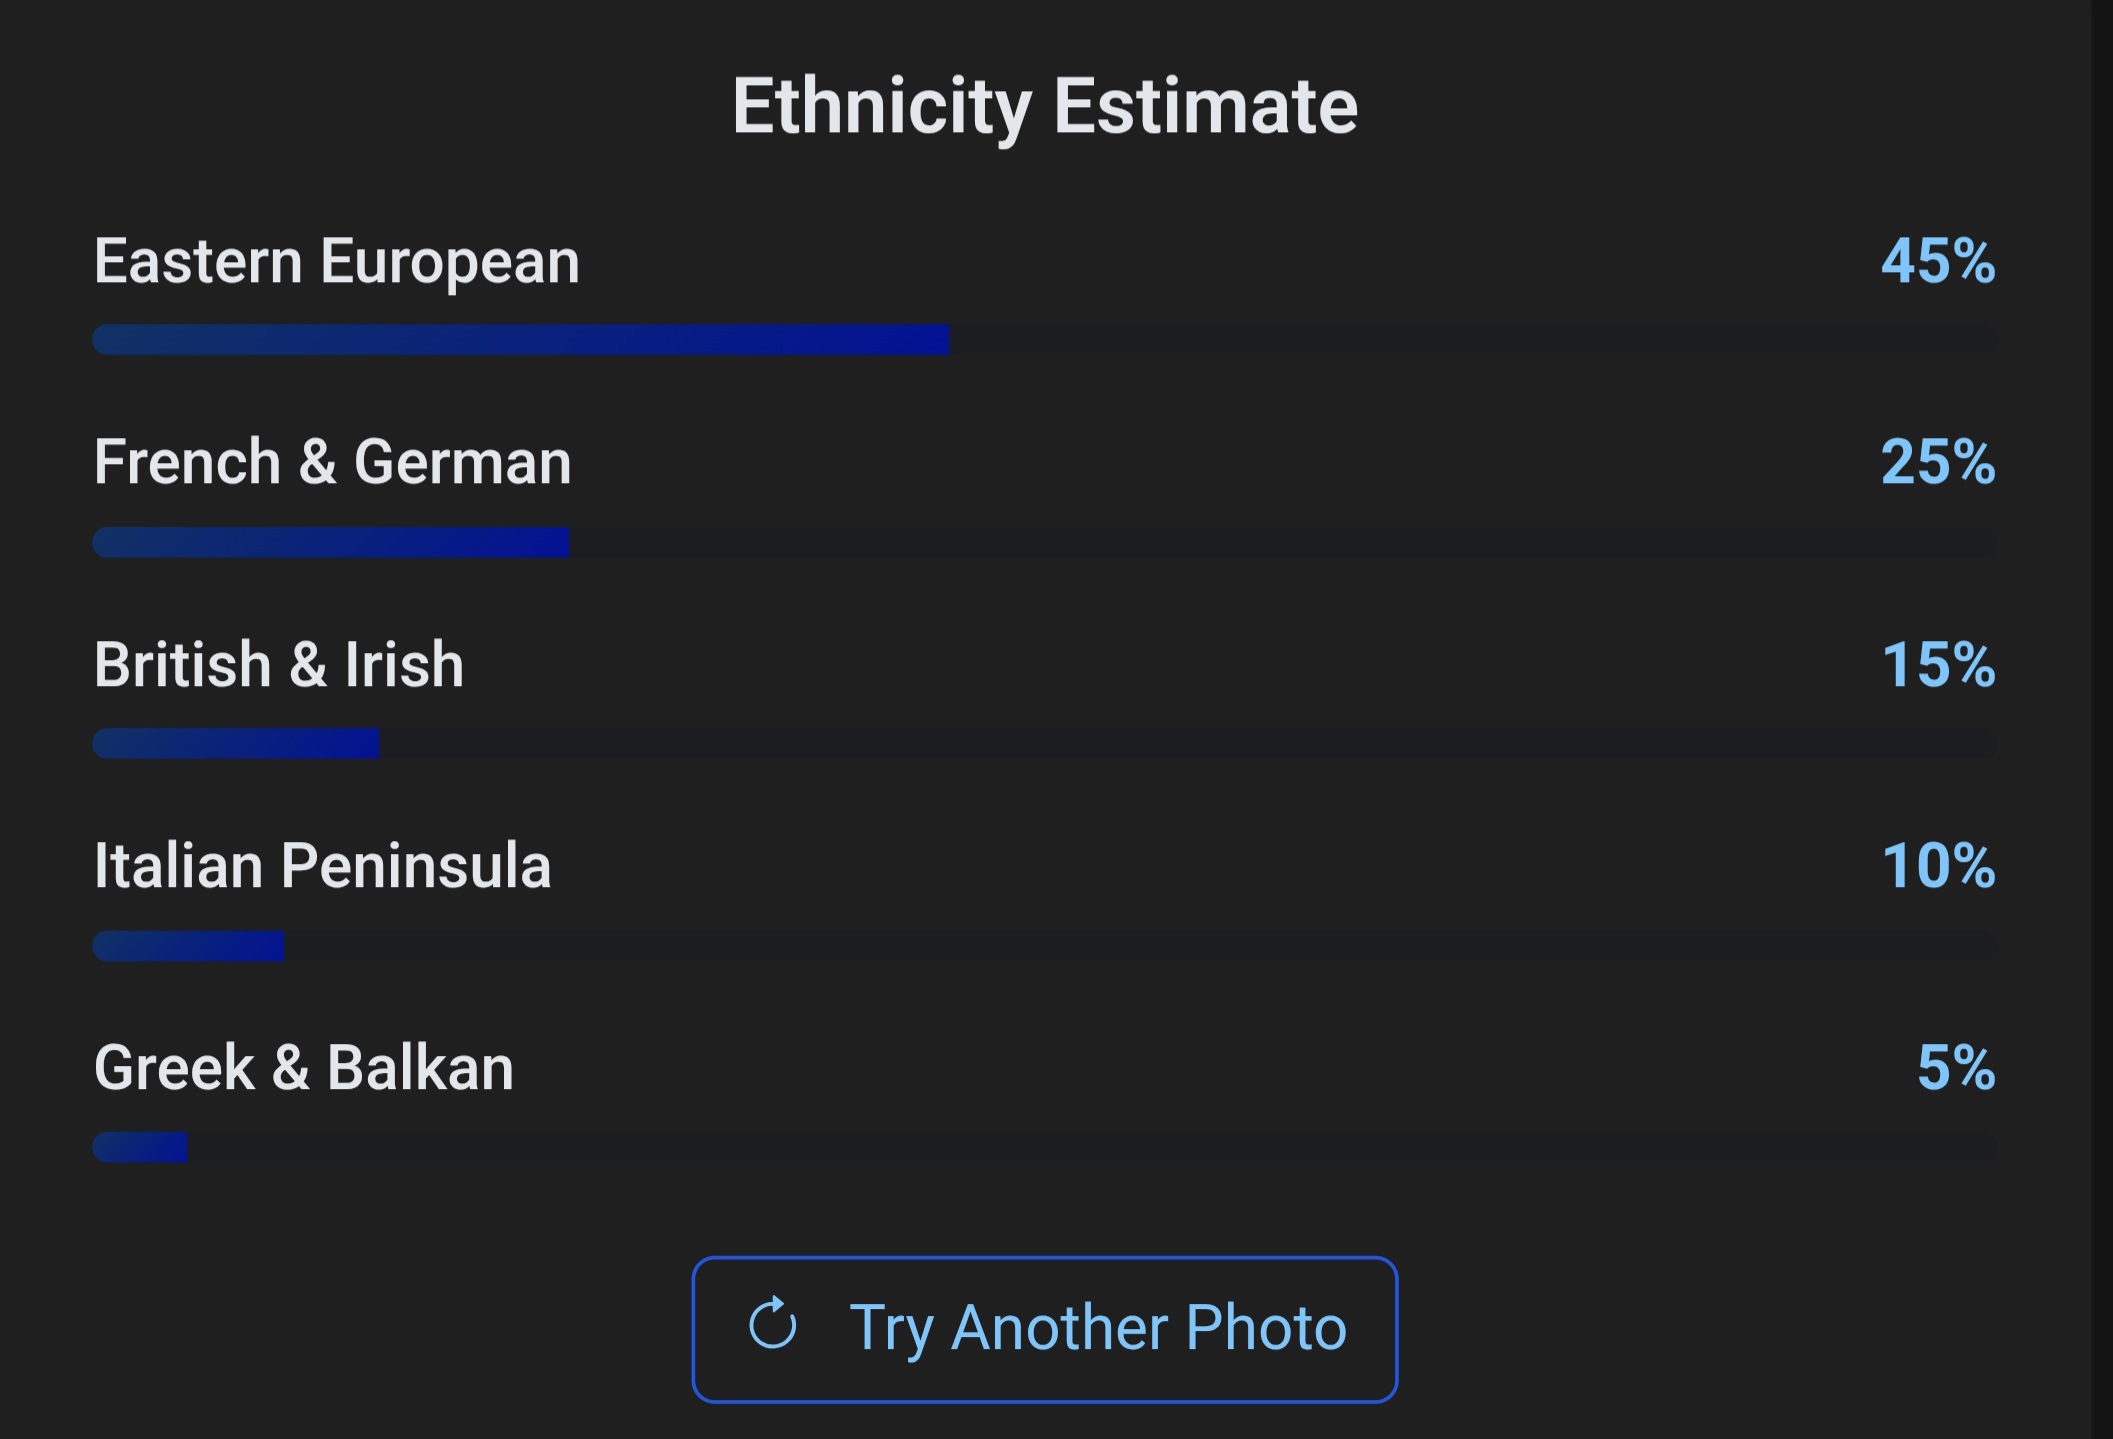This screenshot has height=1439, width=2113.
Task: Click the 25% value
Action: tap(1939, 463)
